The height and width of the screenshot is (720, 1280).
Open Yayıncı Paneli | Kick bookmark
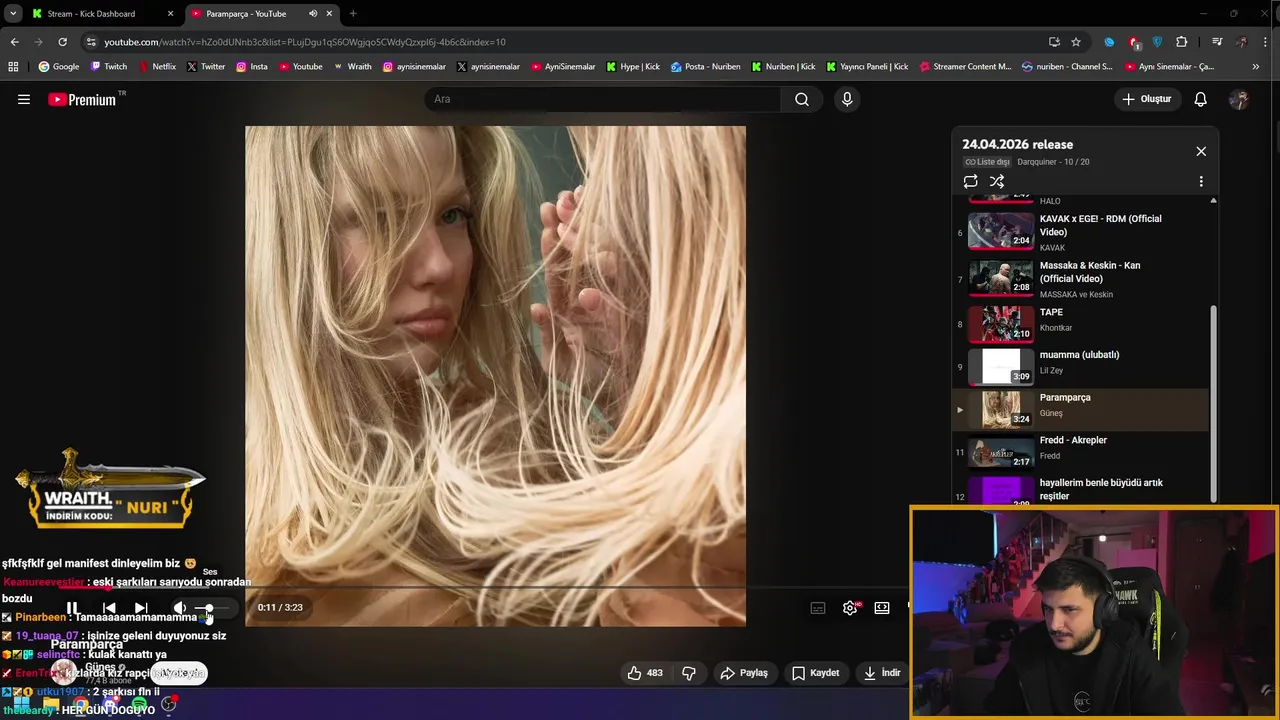pyautogui.click(x=867, y=67)
